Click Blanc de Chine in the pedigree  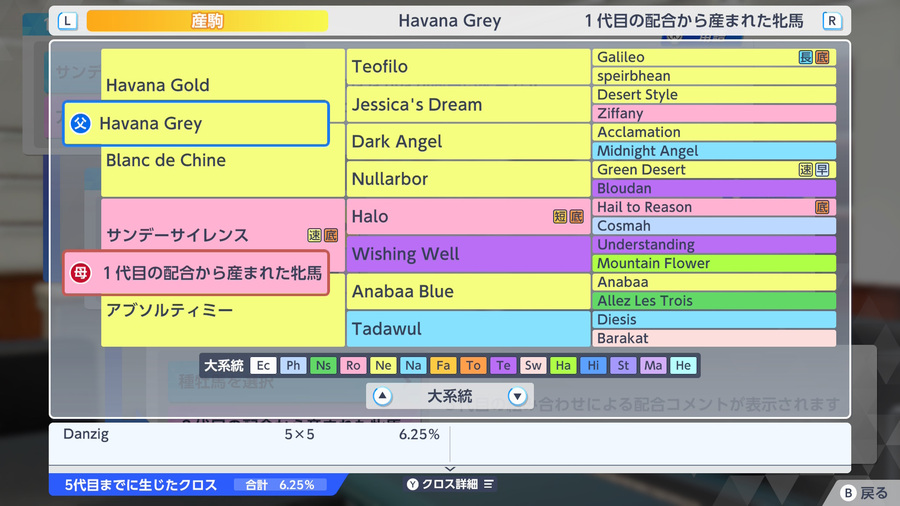pos(166,161)
